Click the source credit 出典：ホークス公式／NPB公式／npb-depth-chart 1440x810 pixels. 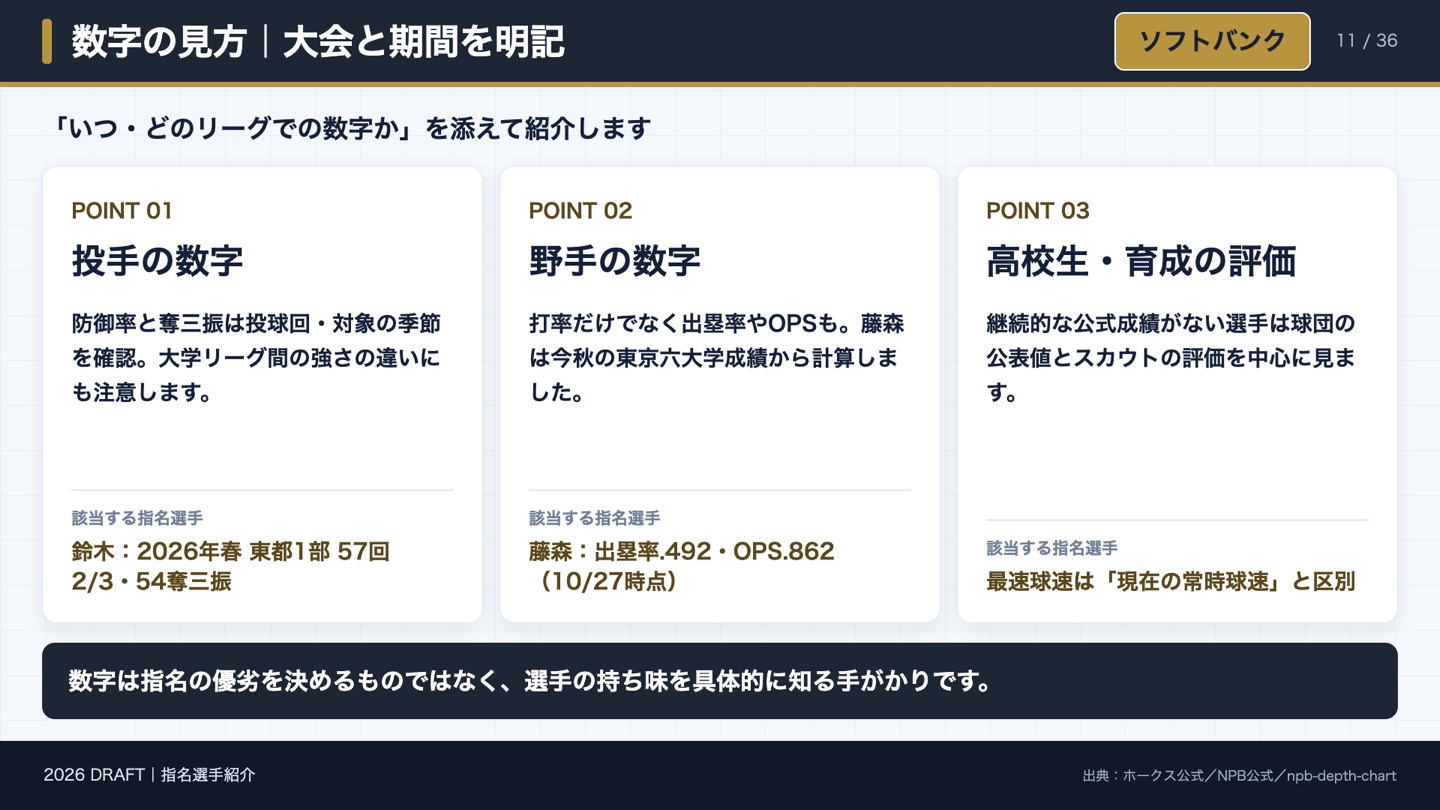click(1239, 776)
